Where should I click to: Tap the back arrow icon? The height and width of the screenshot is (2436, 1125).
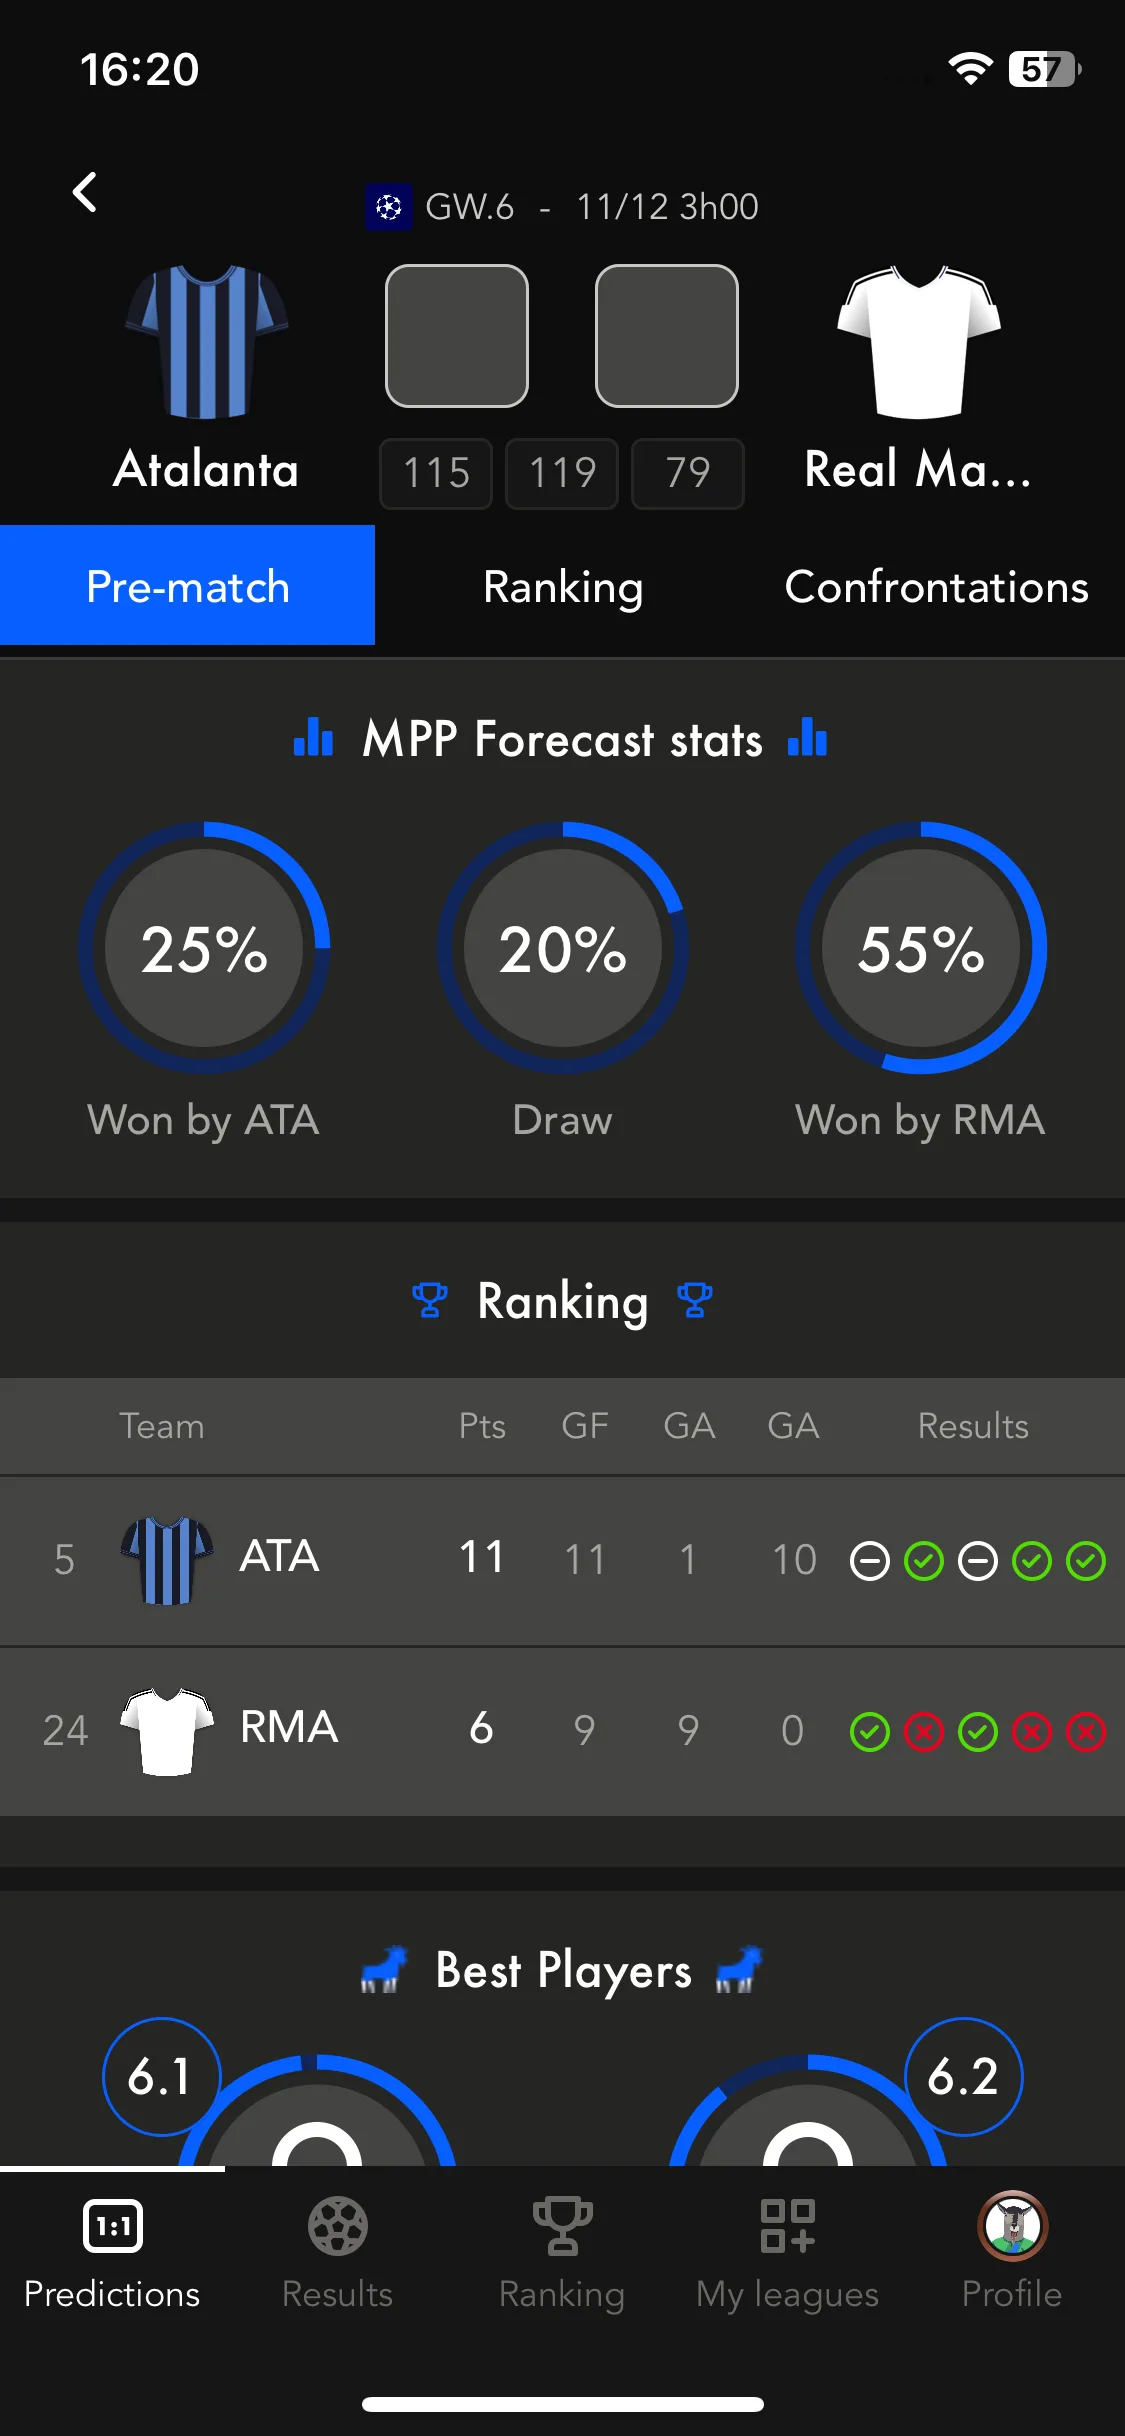(85, 192)
